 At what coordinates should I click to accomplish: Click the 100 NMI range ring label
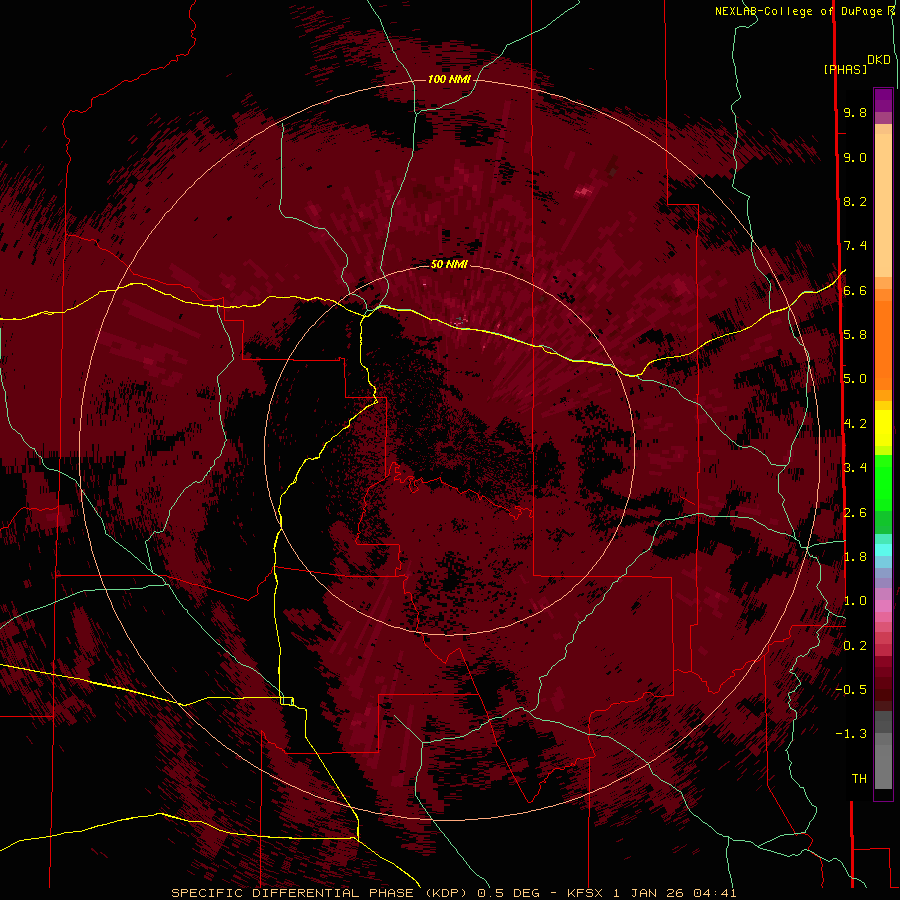point(449,79)
